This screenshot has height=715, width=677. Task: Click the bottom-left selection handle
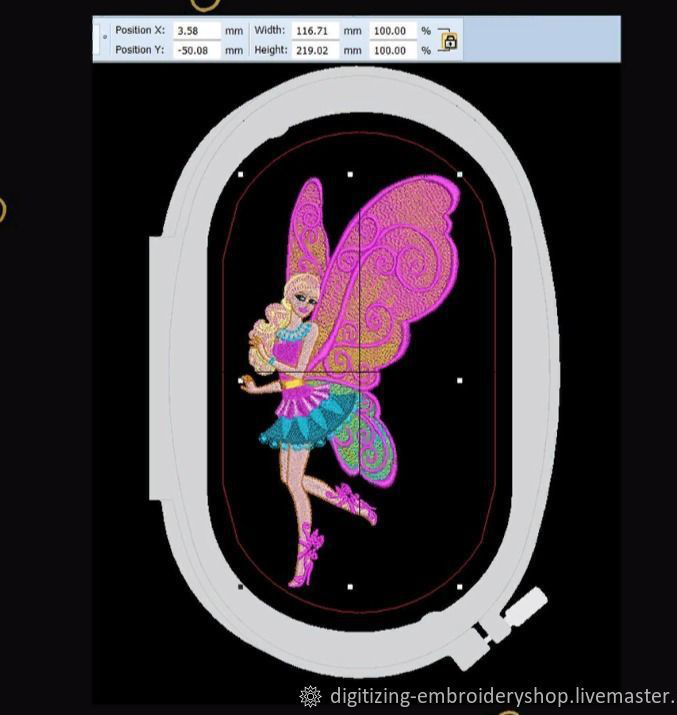[241, 587]
